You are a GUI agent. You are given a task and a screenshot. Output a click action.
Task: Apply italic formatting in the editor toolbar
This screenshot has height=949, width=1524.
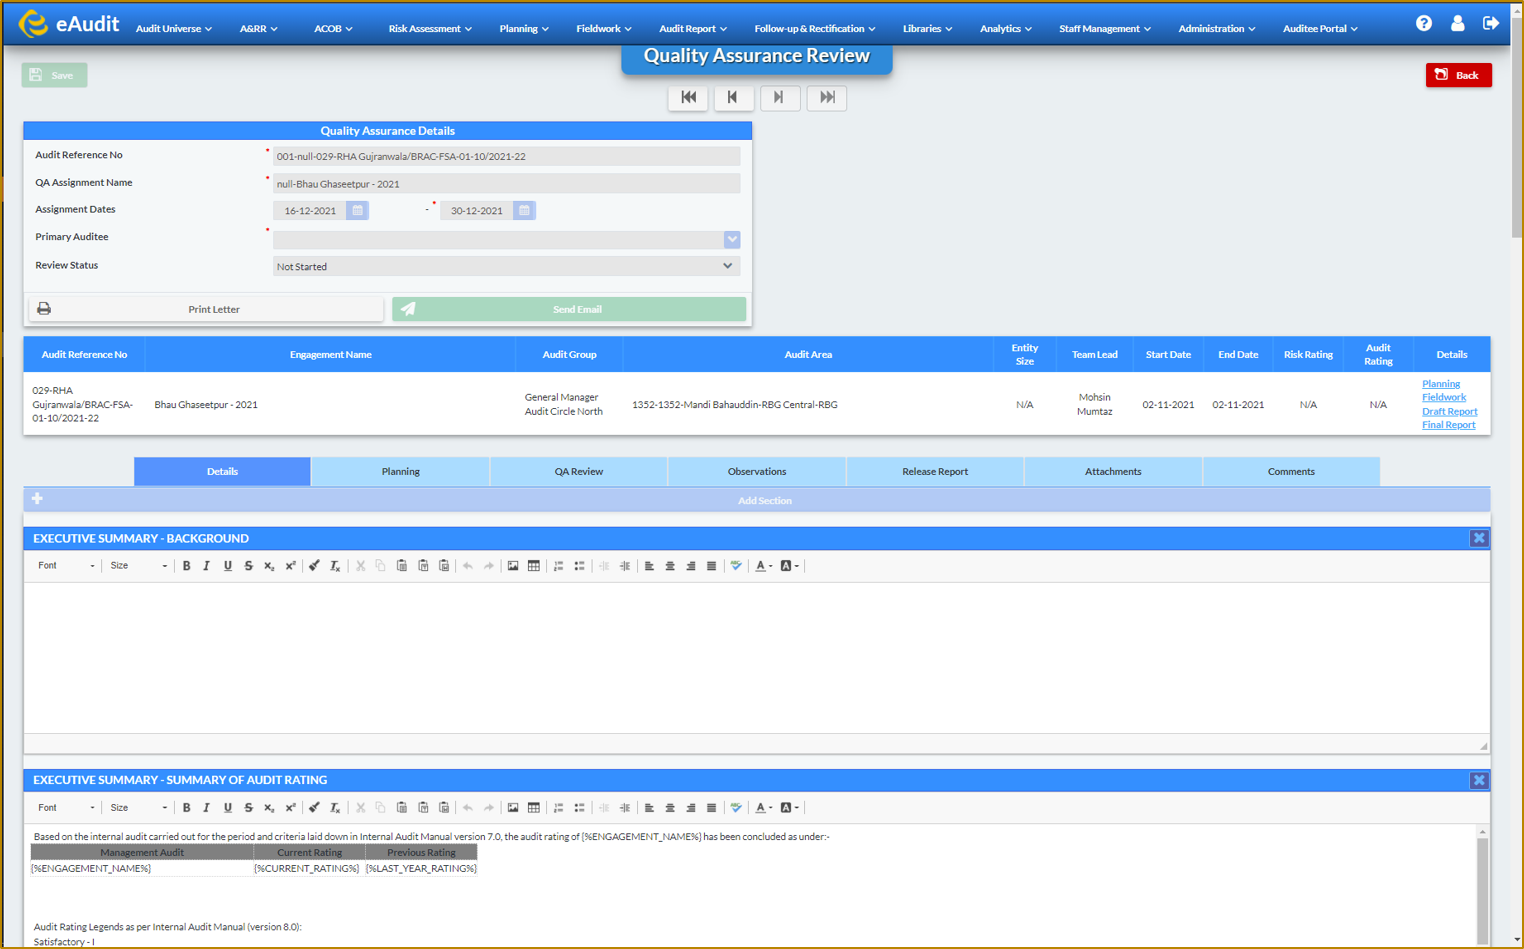click(207, 565)
